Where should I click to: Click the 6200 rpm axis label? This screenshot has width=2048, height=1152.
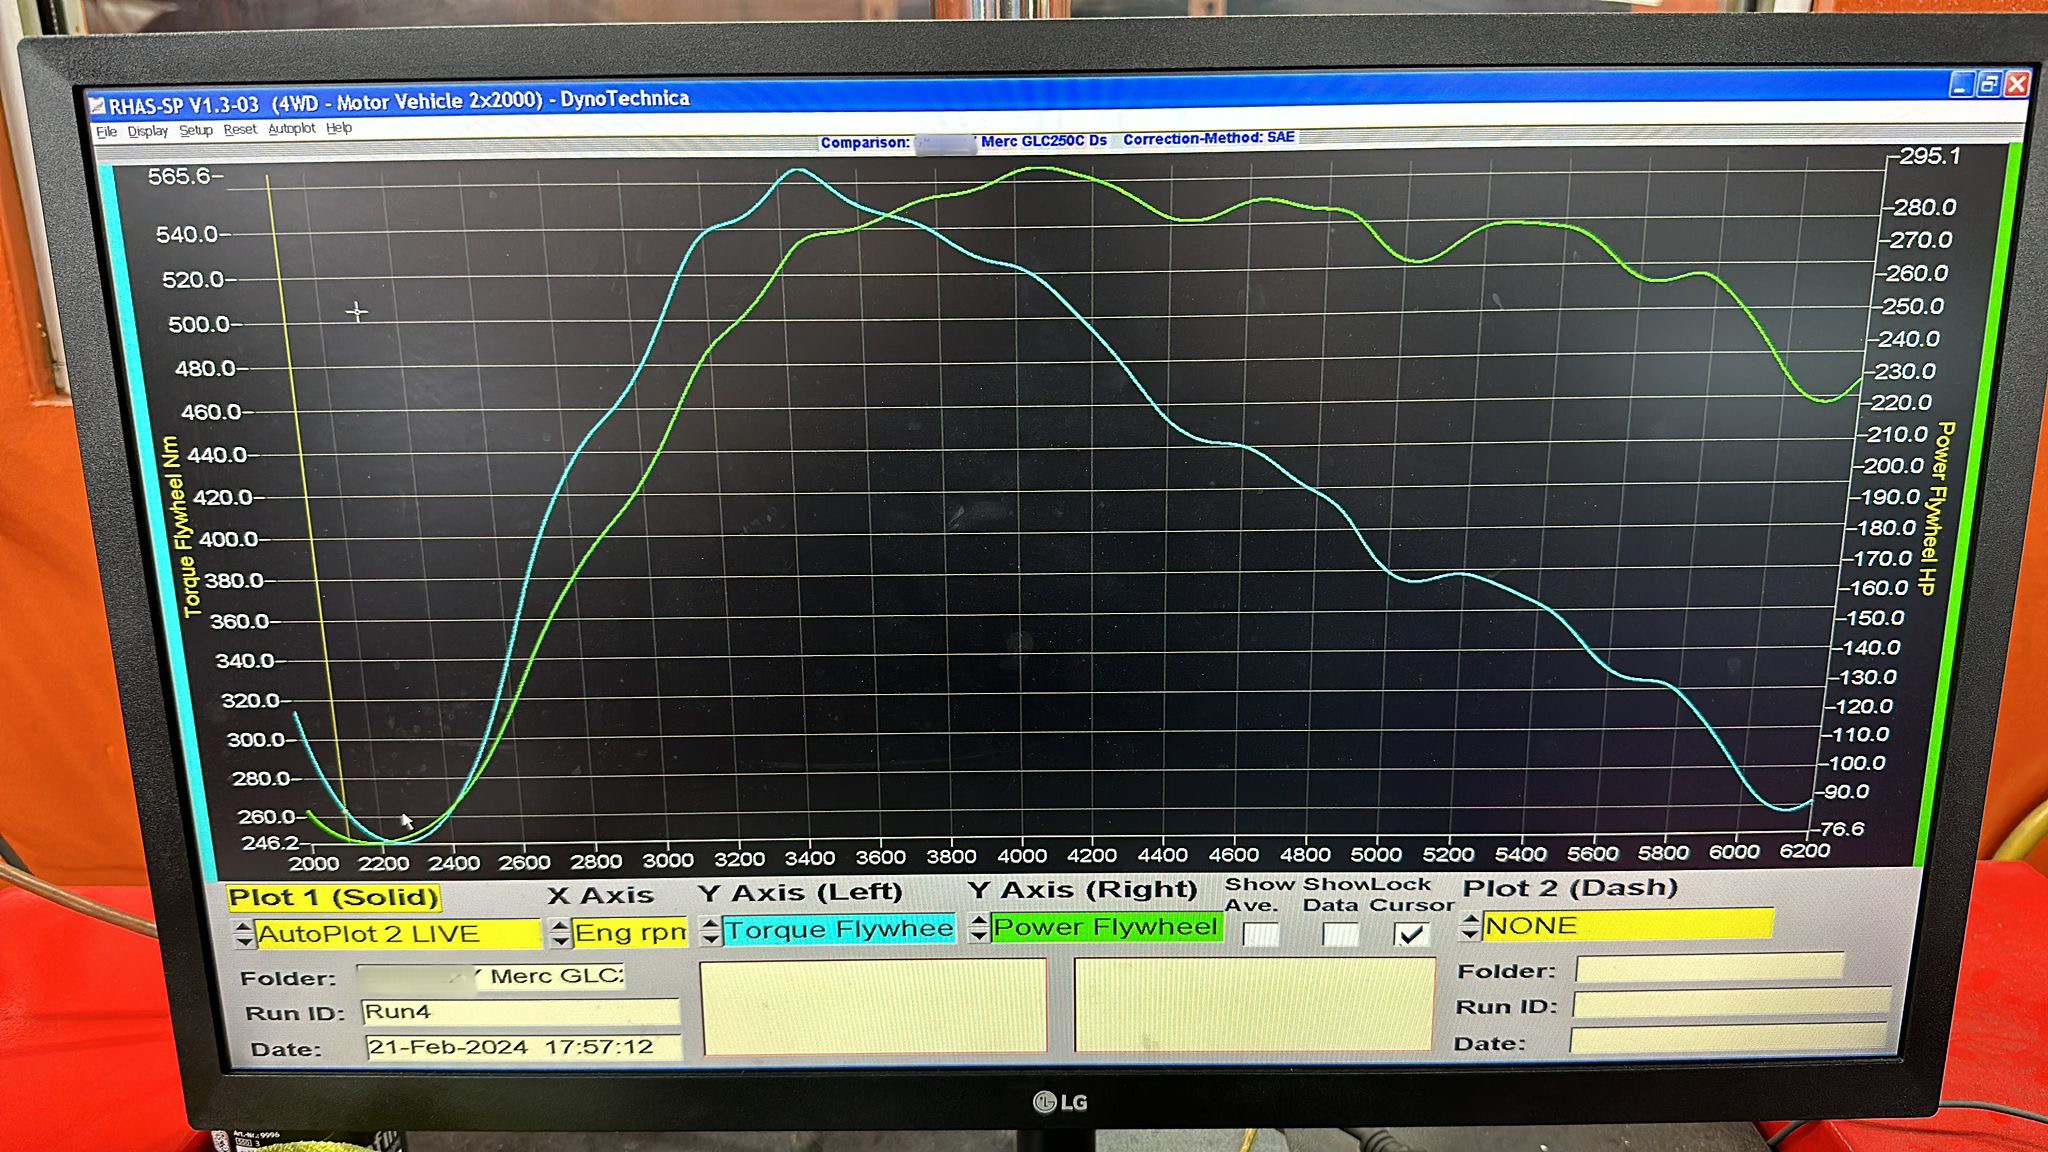click(x=1804, y=850)
